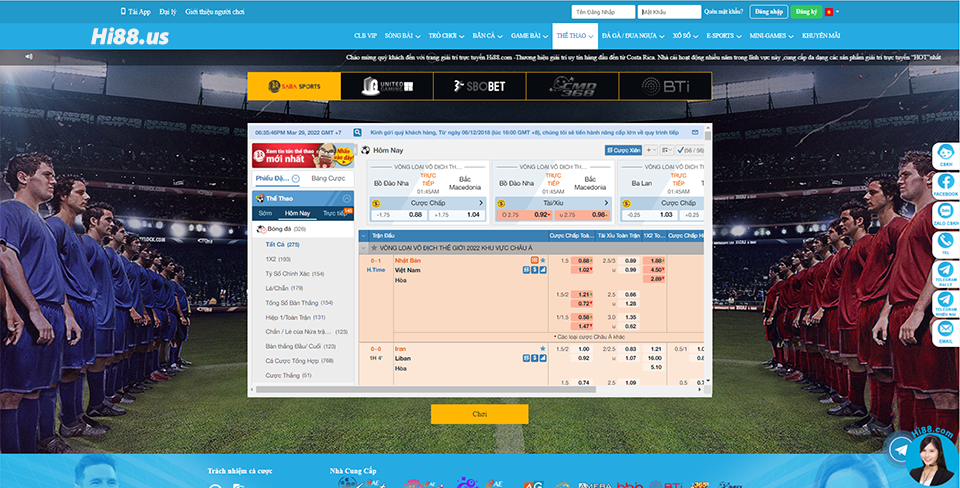This screenshot has height=488, width=960.
Task: Toggle league favorite star for Khu Vực Châu Á
Action: (373, 248)
